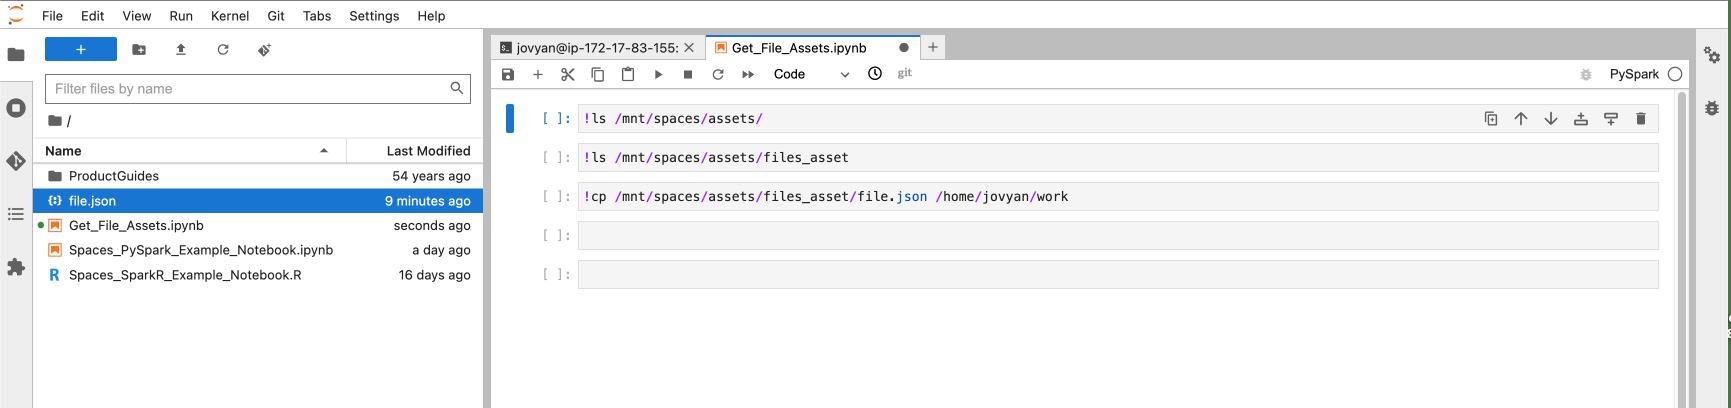Open the Kernel menu
This screenshot has height=408, width=1731.
tap(230, 16)
